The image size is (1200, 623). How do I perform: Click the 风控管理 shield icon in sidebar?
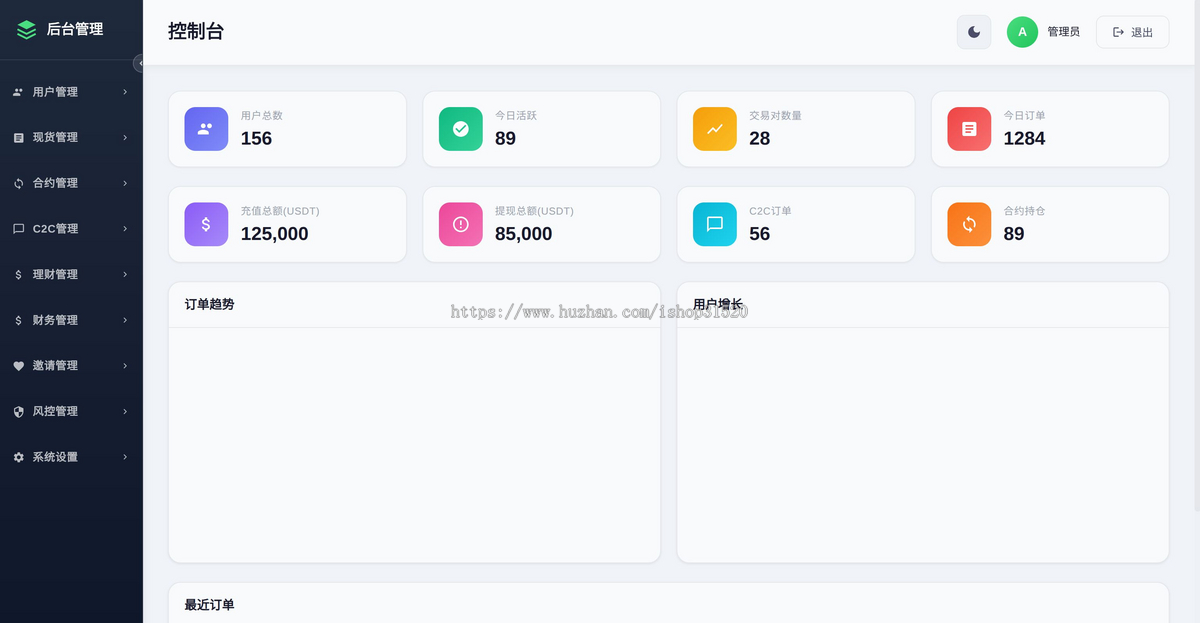tap(18, 412)
